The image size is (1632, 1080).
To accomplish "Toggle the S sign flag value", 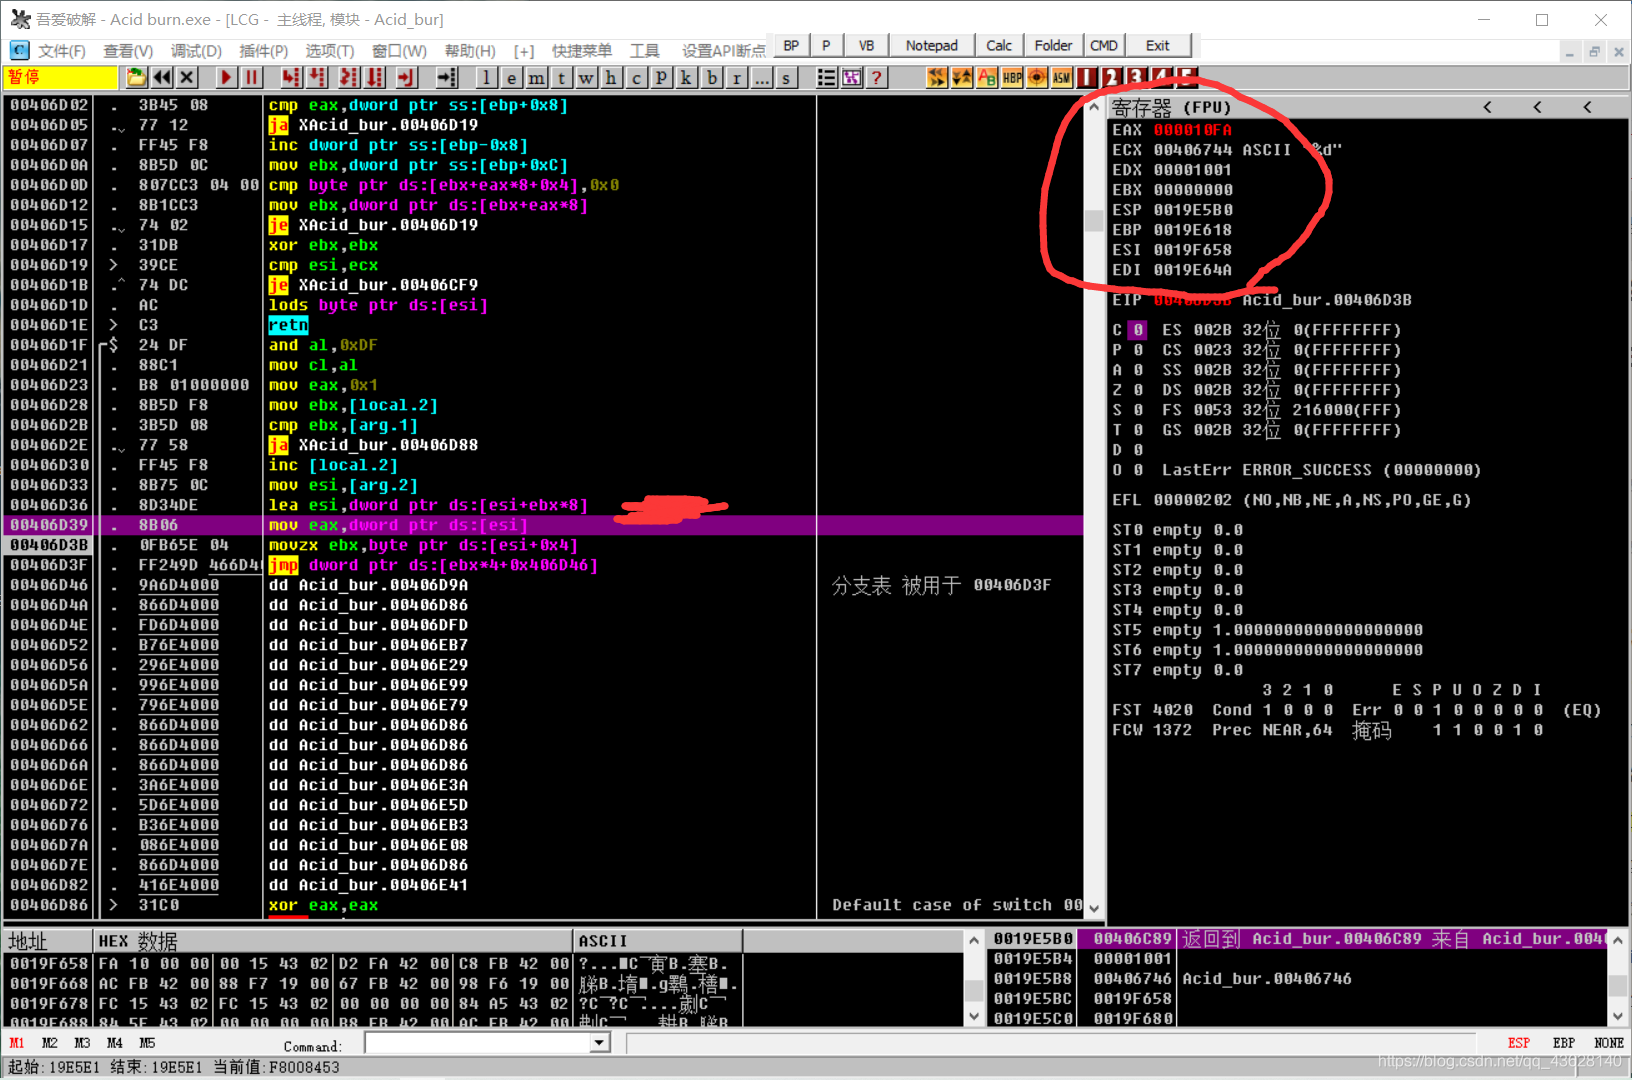I will point(1138,410).
